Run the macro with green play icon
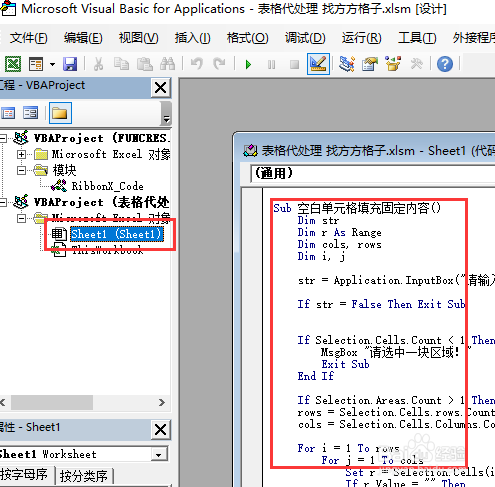Image resolution: width=495 pixels, height=487 pixels. 248,64
